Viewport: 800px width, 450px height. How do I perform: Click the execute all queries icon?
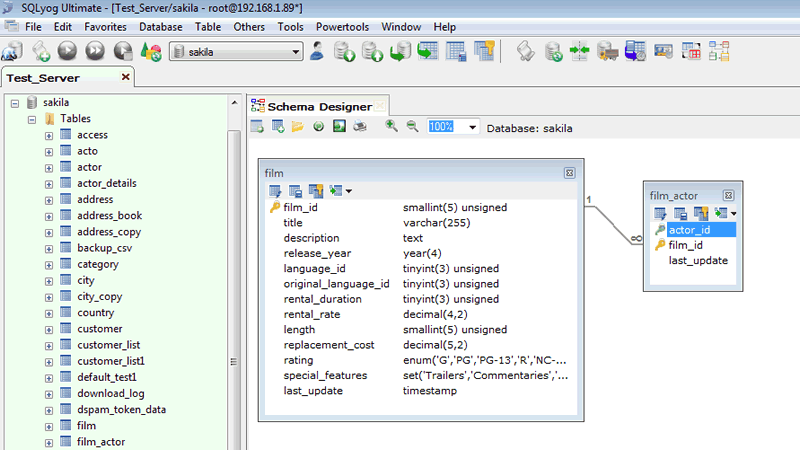click(x=95, y=51)
